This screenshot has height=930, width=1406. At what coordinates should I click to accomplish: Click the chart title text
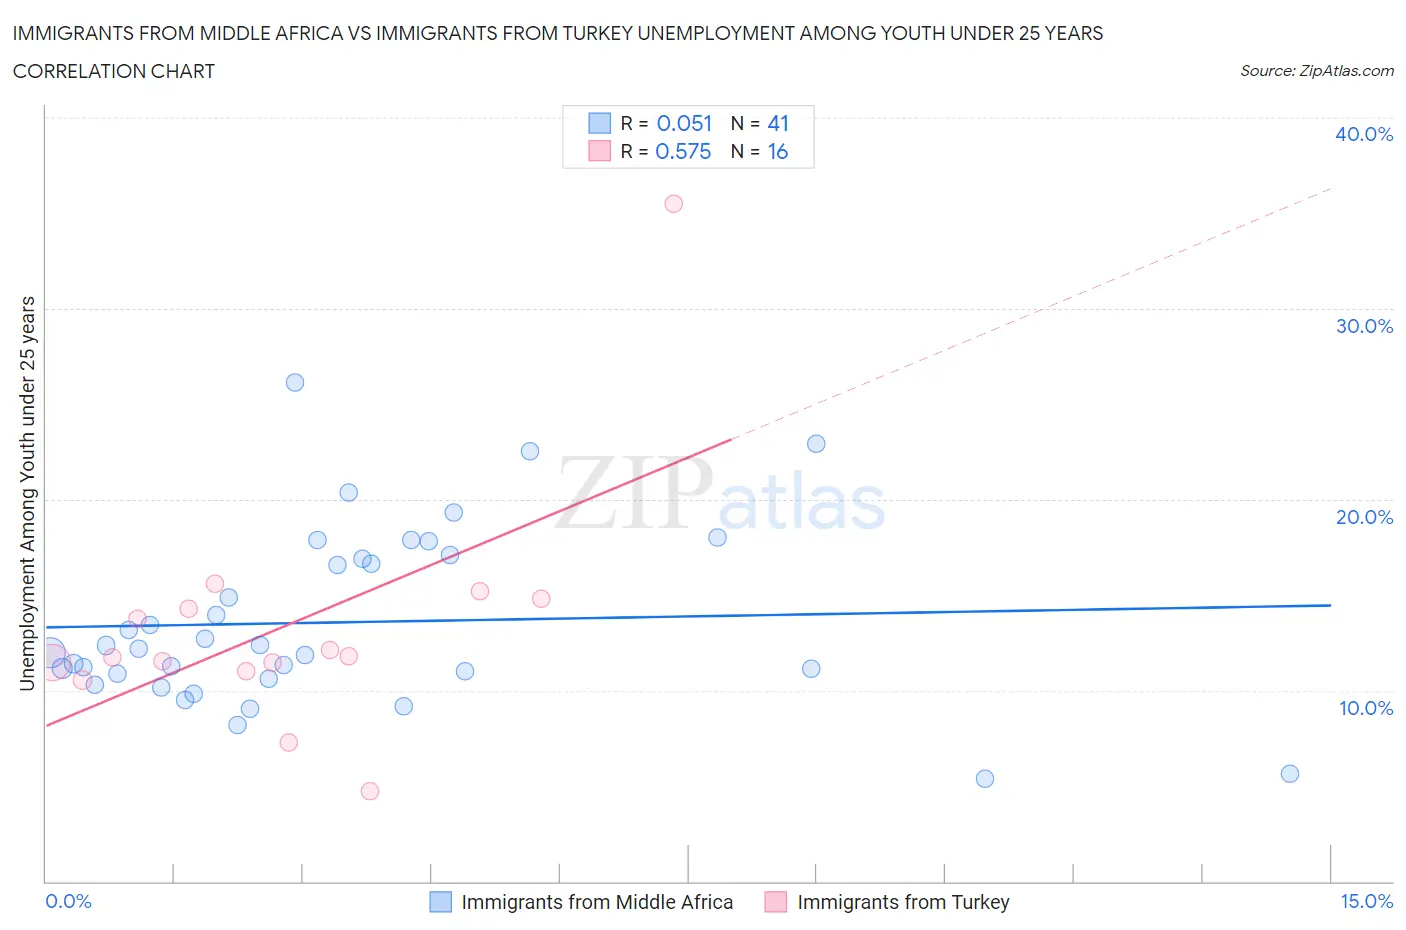[x=557, y=34]
